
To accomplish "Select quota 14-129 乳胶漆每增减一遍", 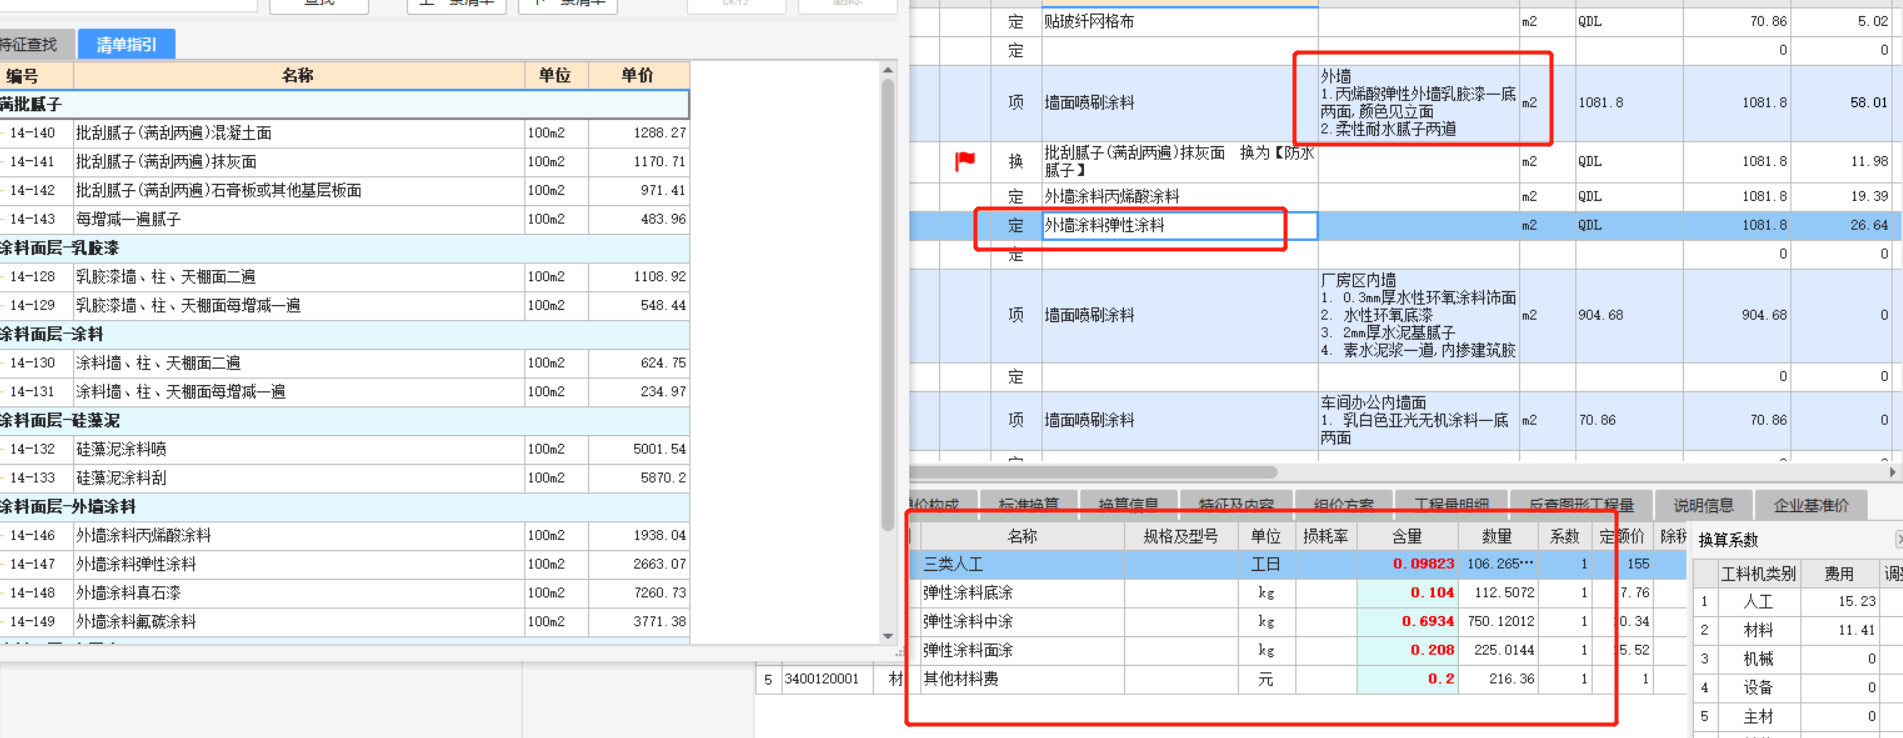I will (x=344, y=305).
